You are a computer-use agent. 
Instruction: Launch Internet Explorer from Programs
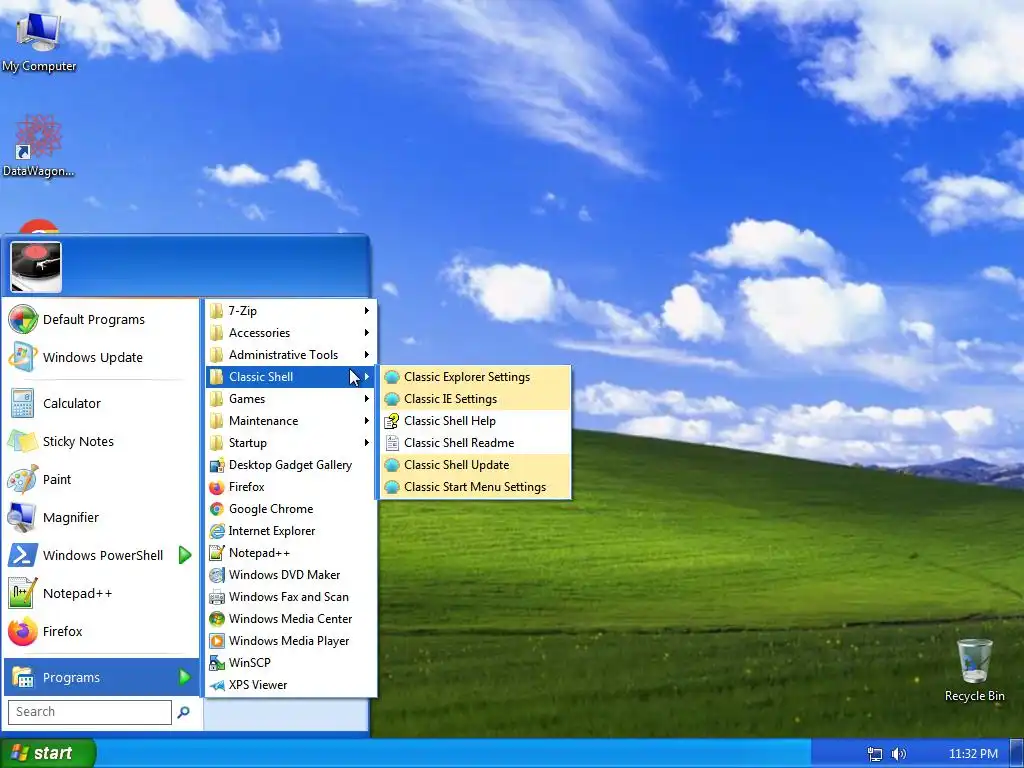pos(291,531)
